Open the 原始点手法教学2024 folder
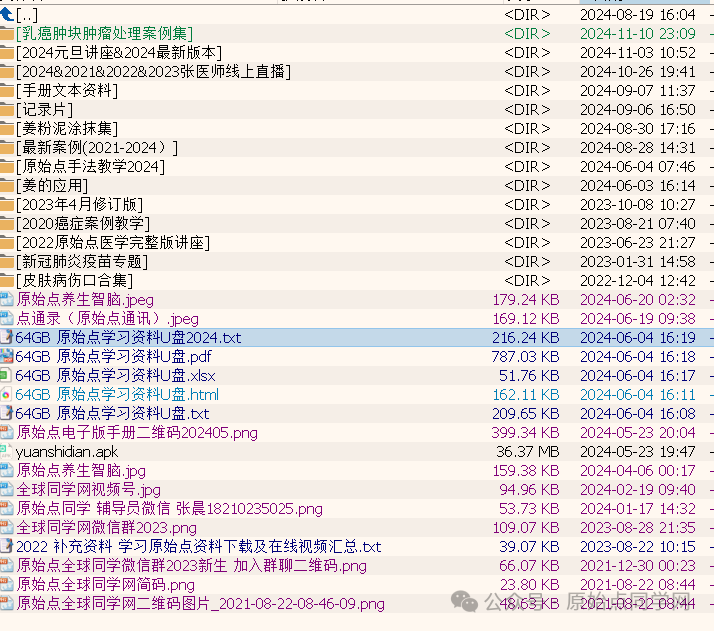 tap(90, 166)
